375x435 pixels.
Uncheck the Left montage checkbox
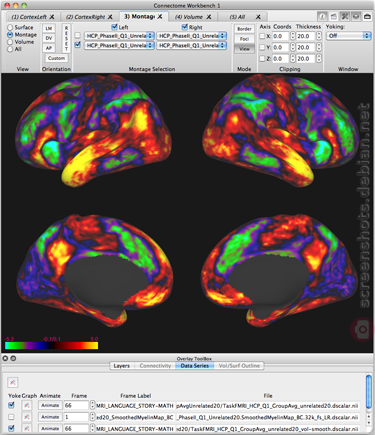tap(115, 27)
